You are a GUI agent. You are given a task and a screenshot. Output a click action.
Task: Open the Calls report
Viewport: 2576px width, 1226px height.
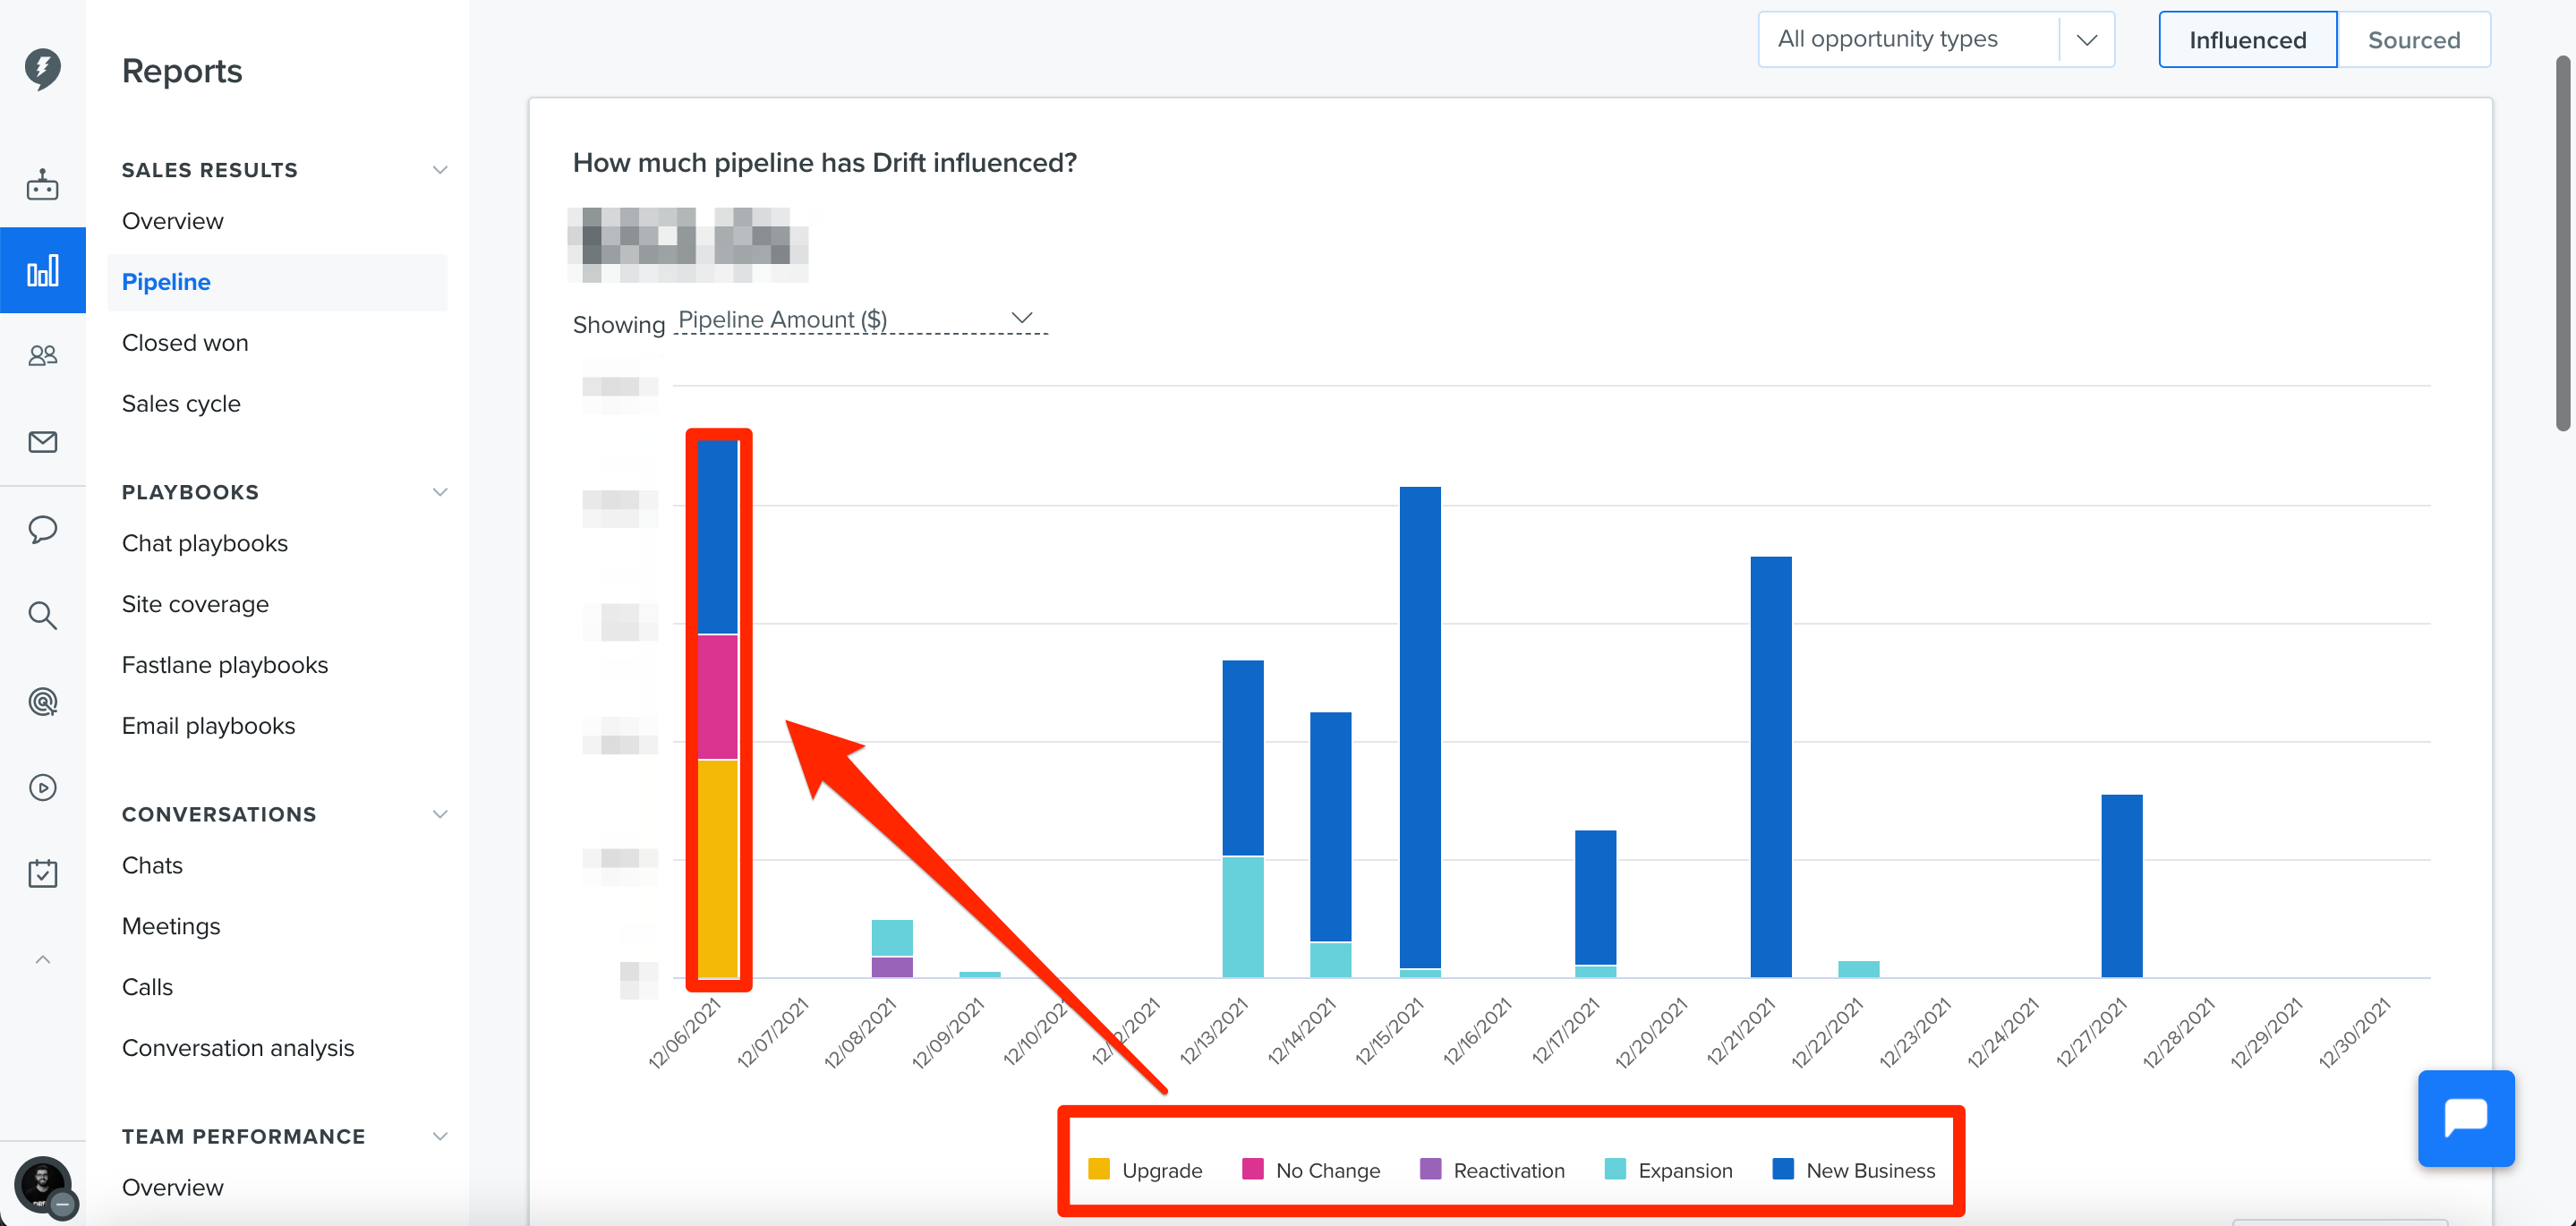coord(147,987)
